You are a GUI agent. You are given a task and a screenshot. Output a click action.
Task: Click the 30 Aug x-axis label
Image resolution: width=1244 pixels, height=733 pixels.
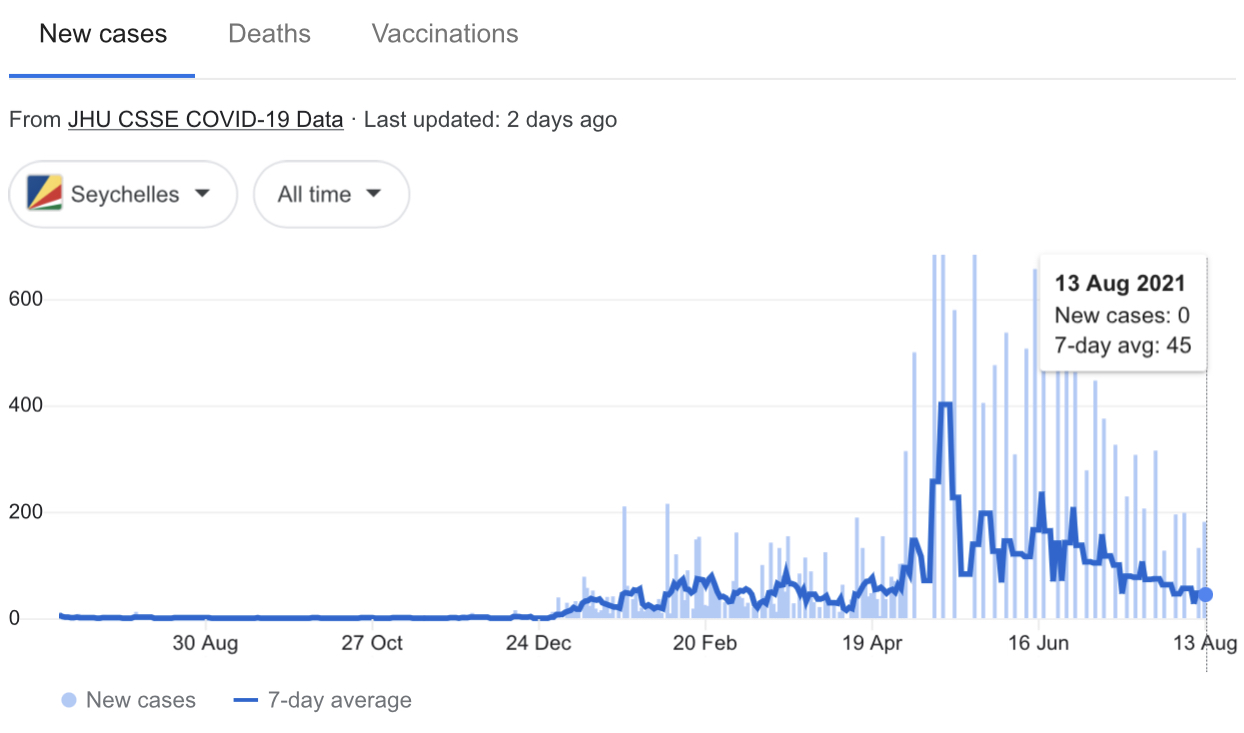click(205, 643)
